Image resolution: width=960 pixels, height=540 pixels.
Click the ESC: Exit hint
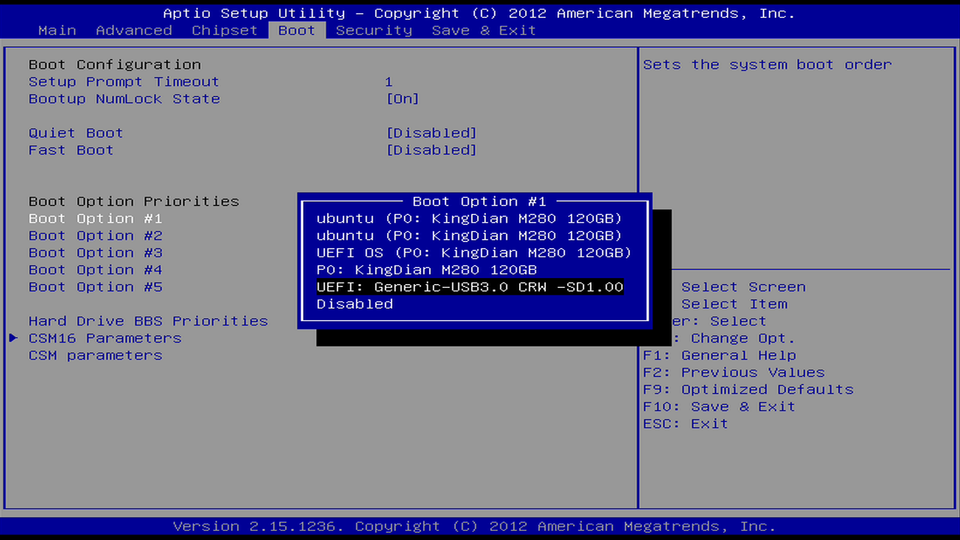pos(686,424)
